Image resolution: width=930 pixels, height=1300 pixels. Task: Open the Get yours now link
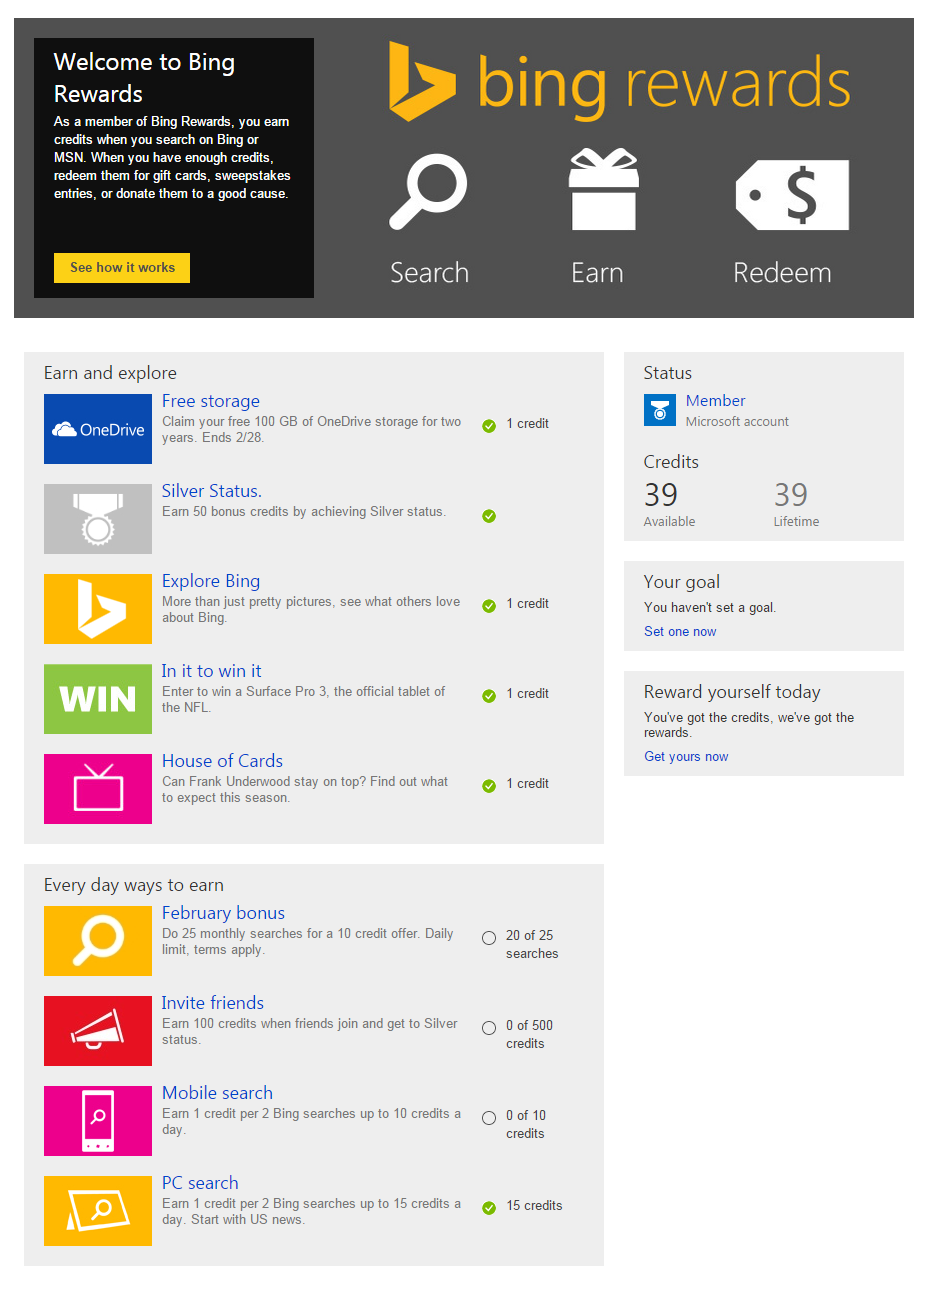tap(686, 757)
